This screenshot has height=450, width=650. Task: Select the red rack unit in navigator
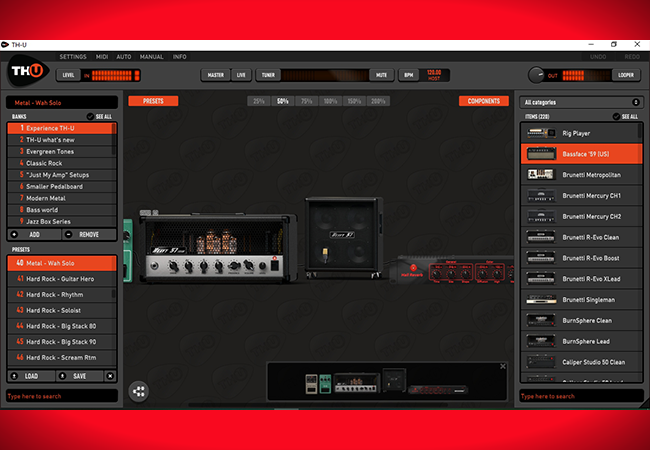pyautogui.click(x=438, y=390)
